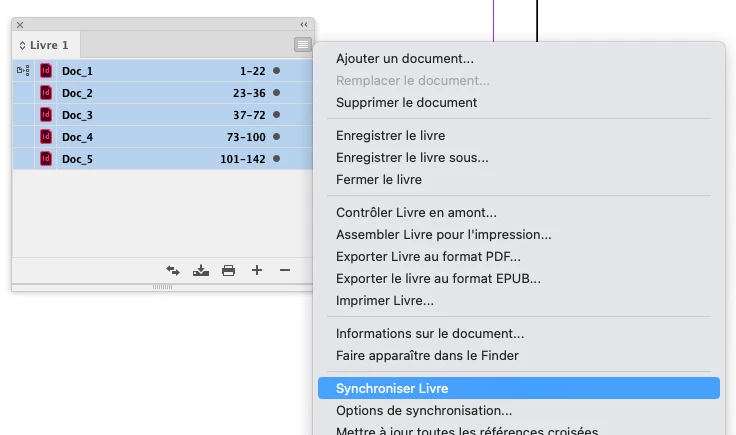Viewport: 736px width, 435px height.
Task: Cycle the Livre 1 tab display arrows
Action: tap(22, 46)
